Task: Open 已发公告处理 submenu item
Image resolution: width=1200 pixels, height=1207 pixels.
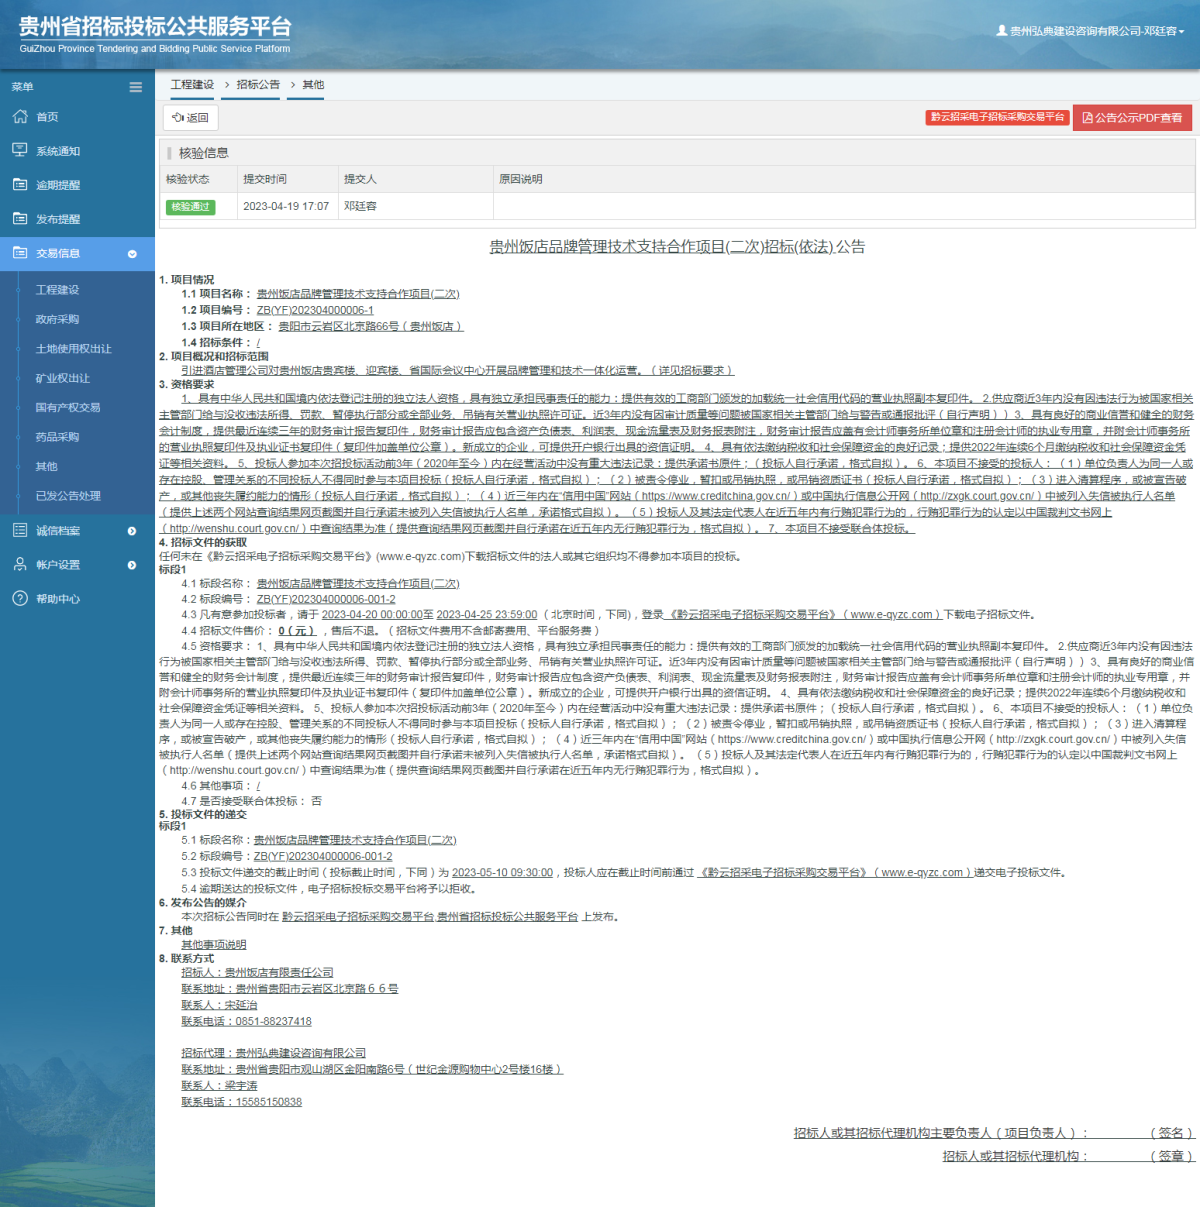Action: click(x=68, y=496)
